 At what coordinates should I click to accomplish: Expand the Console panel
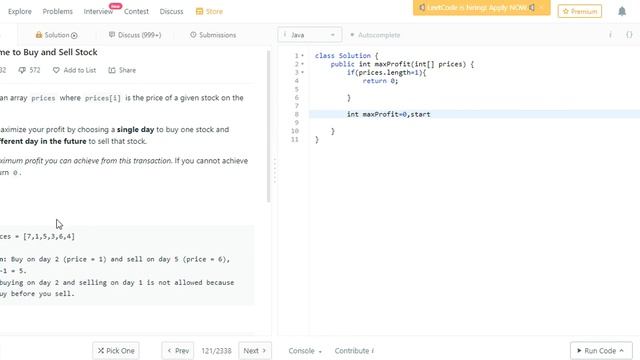tap(305, 351)
